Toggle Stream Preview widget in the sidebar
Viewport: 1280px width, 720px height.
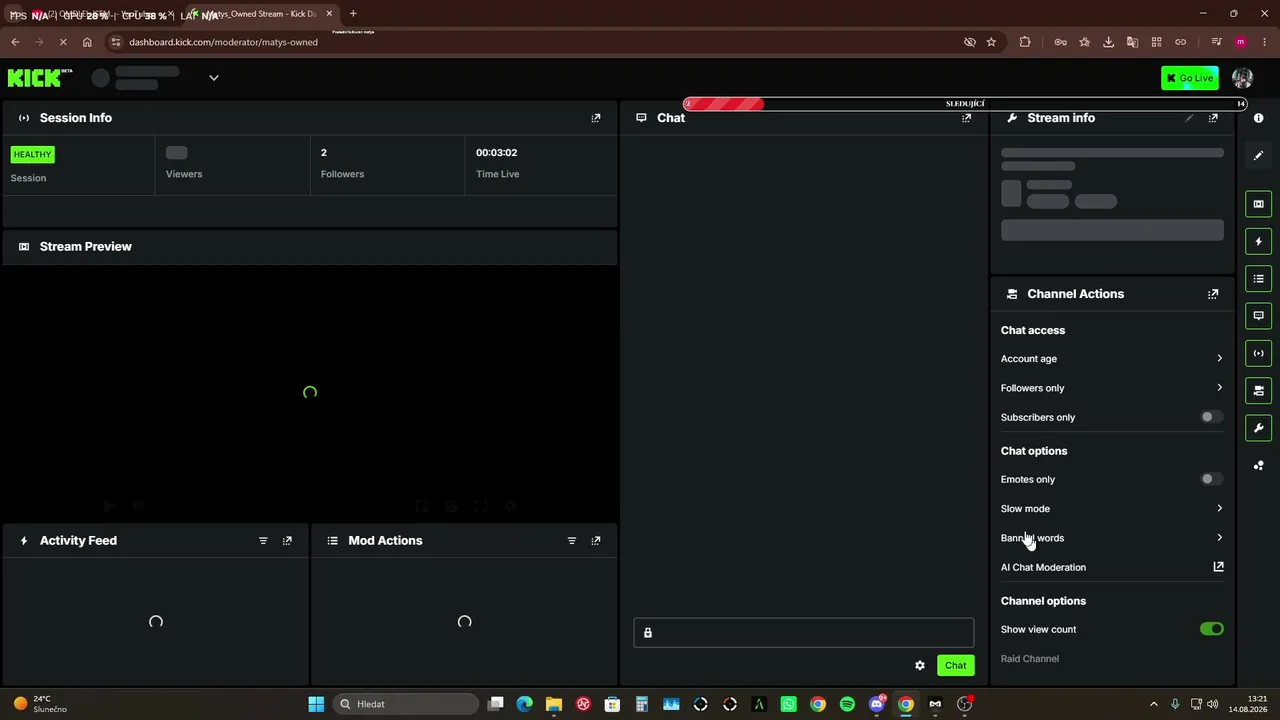coord(1259,204)
